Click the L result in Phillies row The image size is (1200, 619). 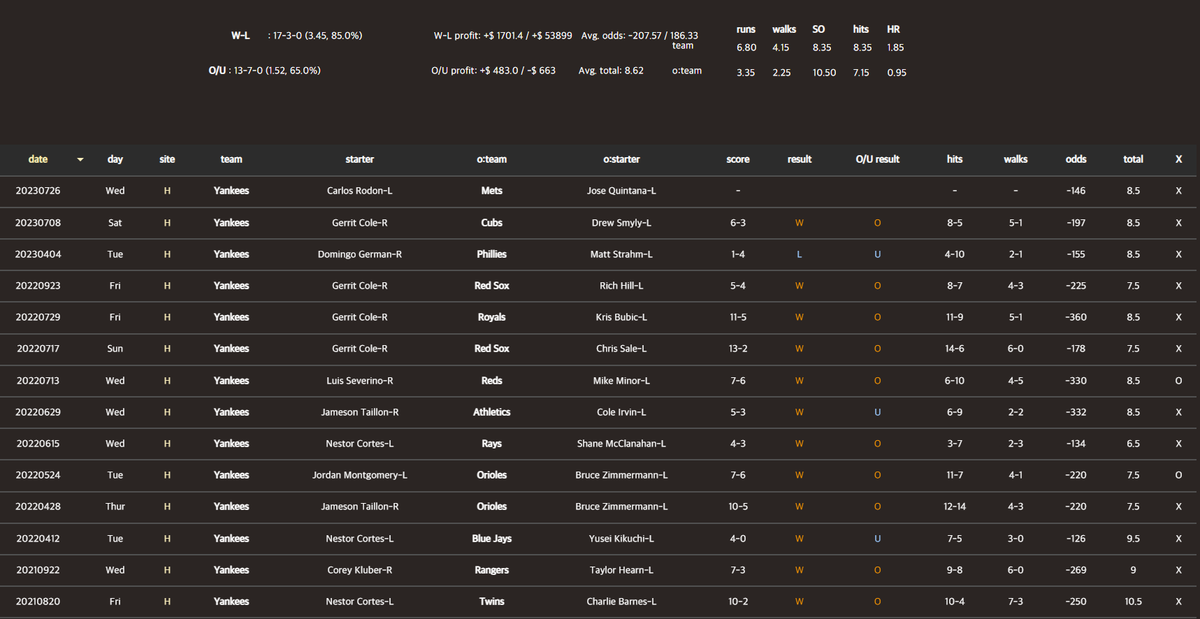tap(799, 254)
